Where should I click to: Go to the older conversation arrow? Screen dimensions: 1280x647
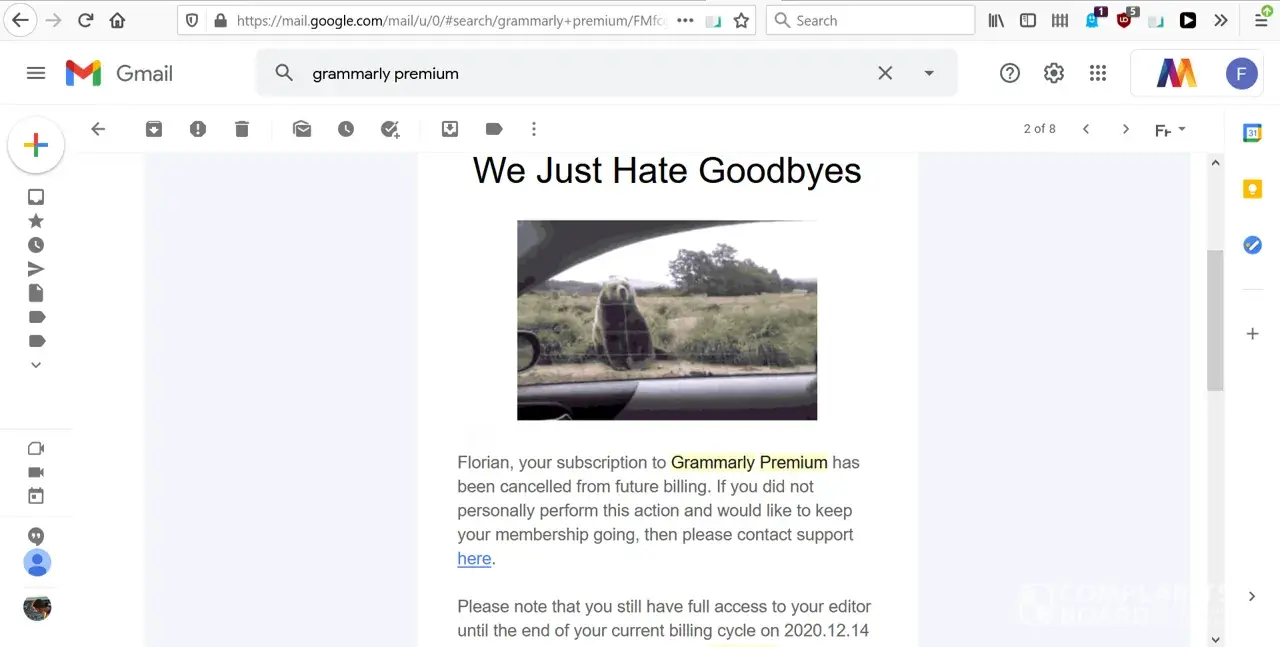tap(1126, 129)
